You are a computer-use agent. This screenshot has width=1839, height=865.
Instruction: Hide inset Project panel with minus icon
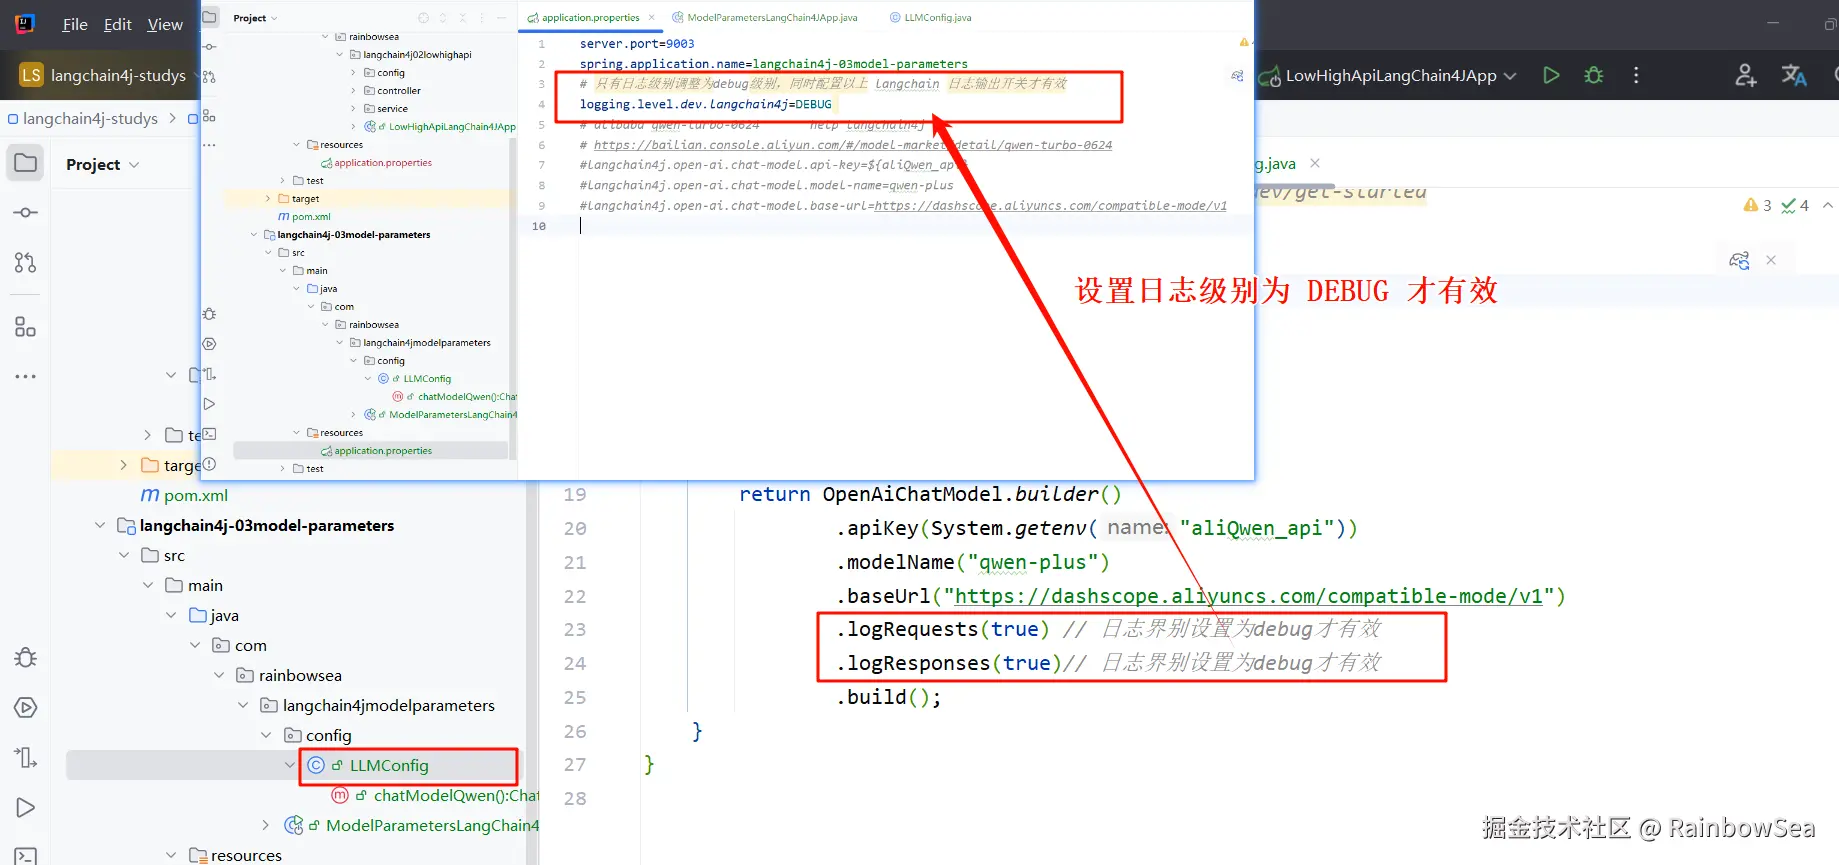click(502, 18)
